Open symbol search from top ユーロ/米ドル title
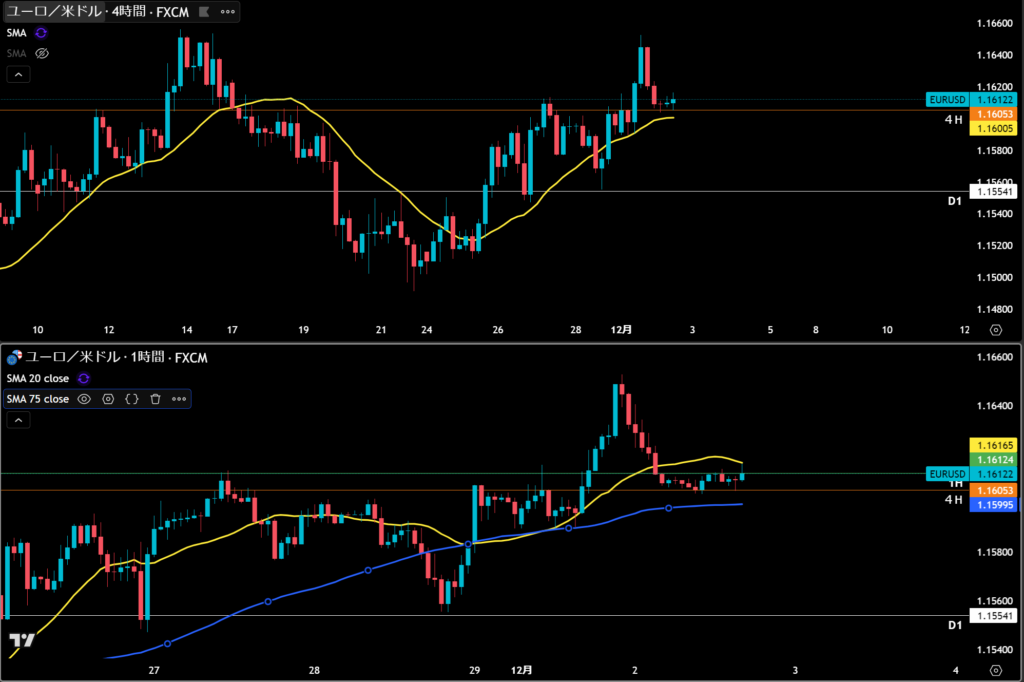 pos(52,12)
